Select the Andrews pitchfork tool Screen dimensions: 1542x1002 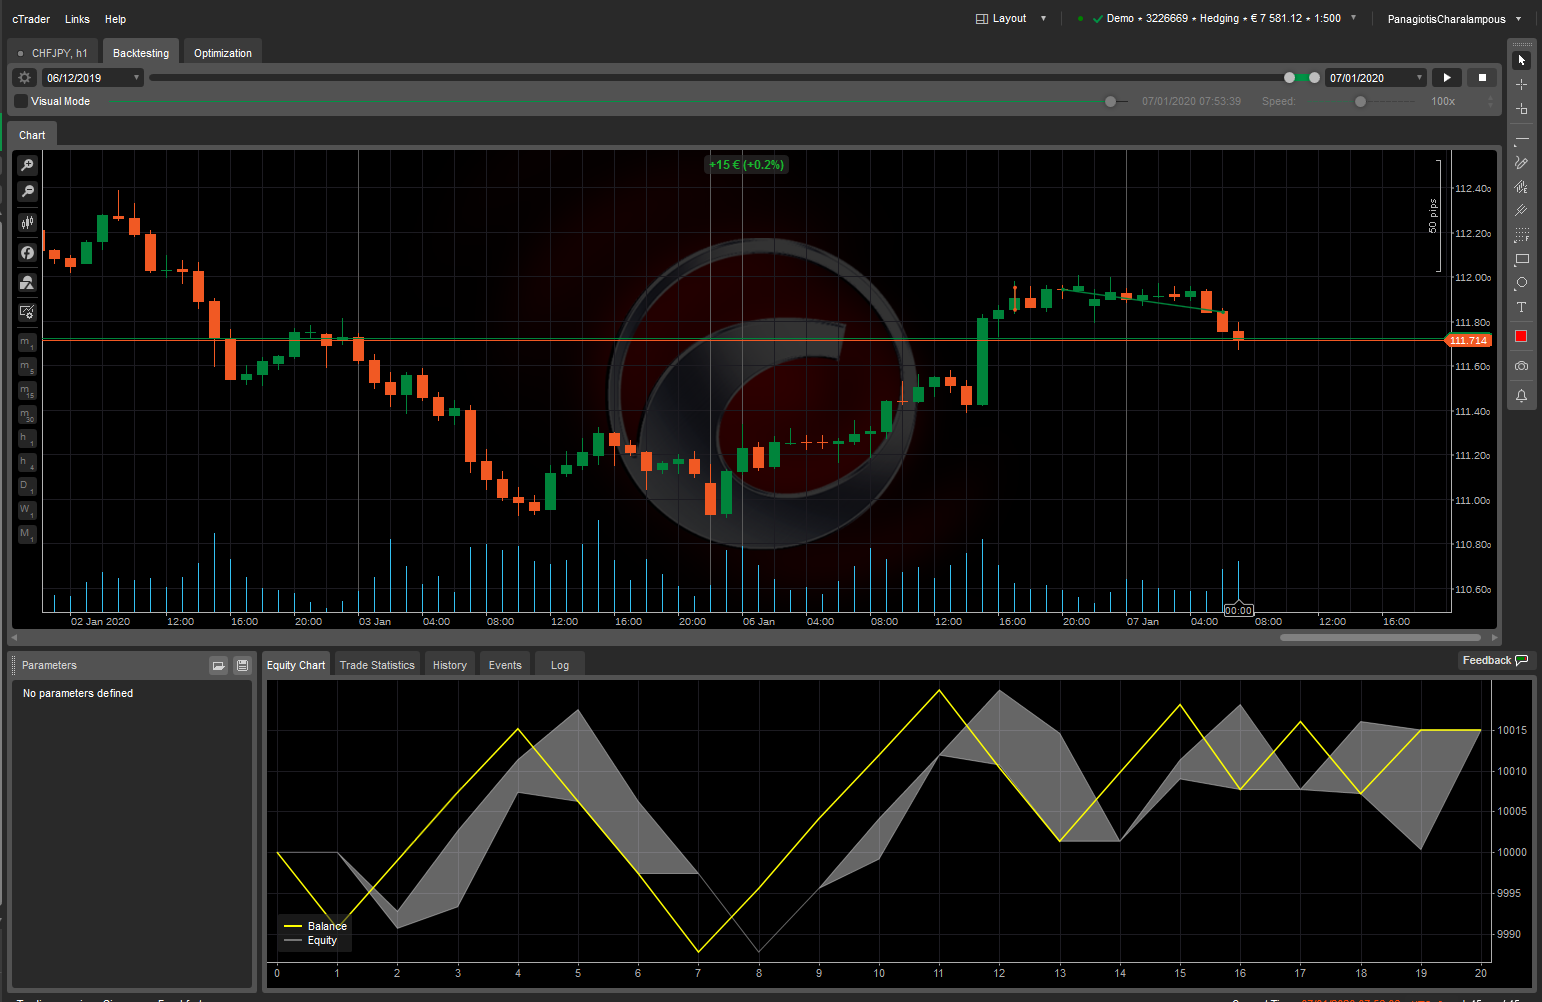pyautogui.click(x=1521, y=211)
